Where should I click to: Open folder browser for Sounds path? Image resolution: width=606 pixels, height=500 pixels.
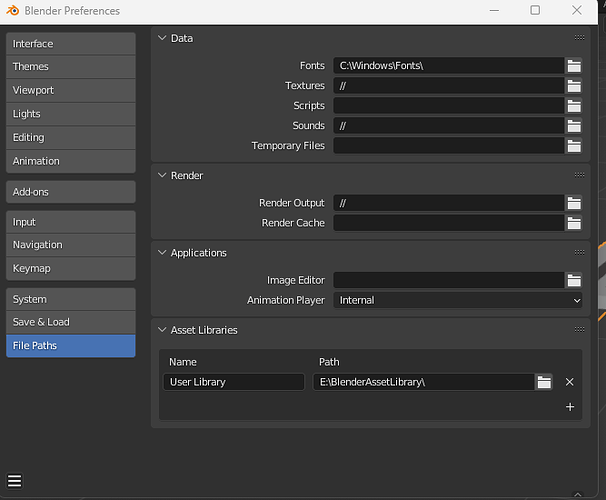tap(574, 126)
